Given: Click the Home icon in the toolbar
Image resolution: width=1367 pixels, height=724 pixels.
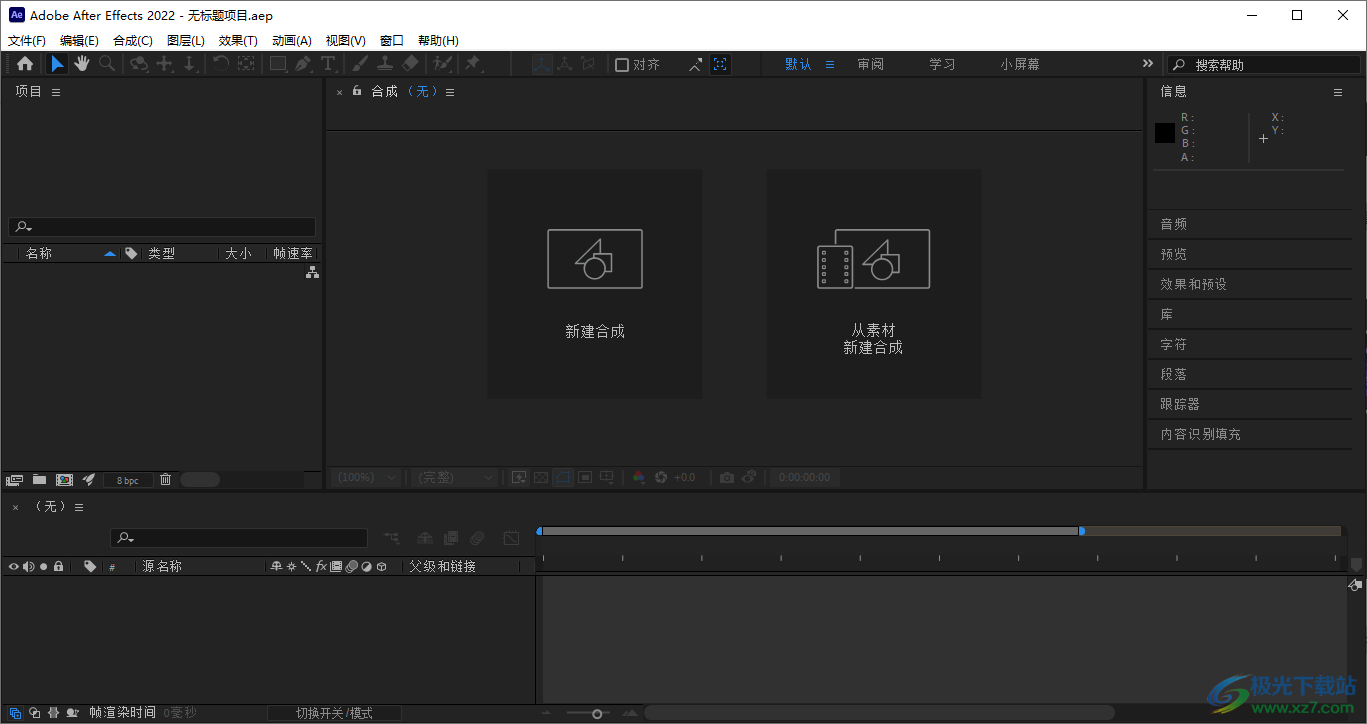Looking at the screenshot, I should (25, 64).
